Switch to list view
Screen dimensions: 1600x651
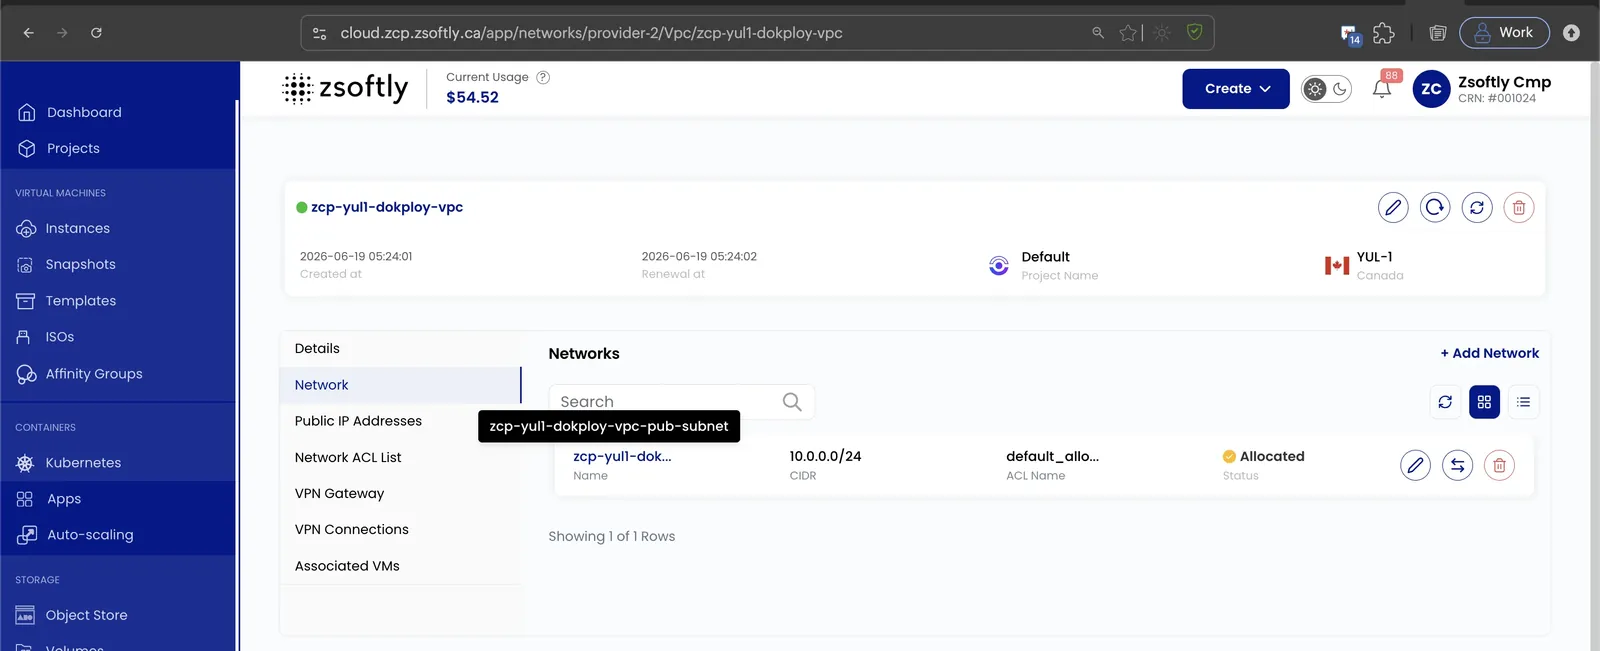point(1523,402)
